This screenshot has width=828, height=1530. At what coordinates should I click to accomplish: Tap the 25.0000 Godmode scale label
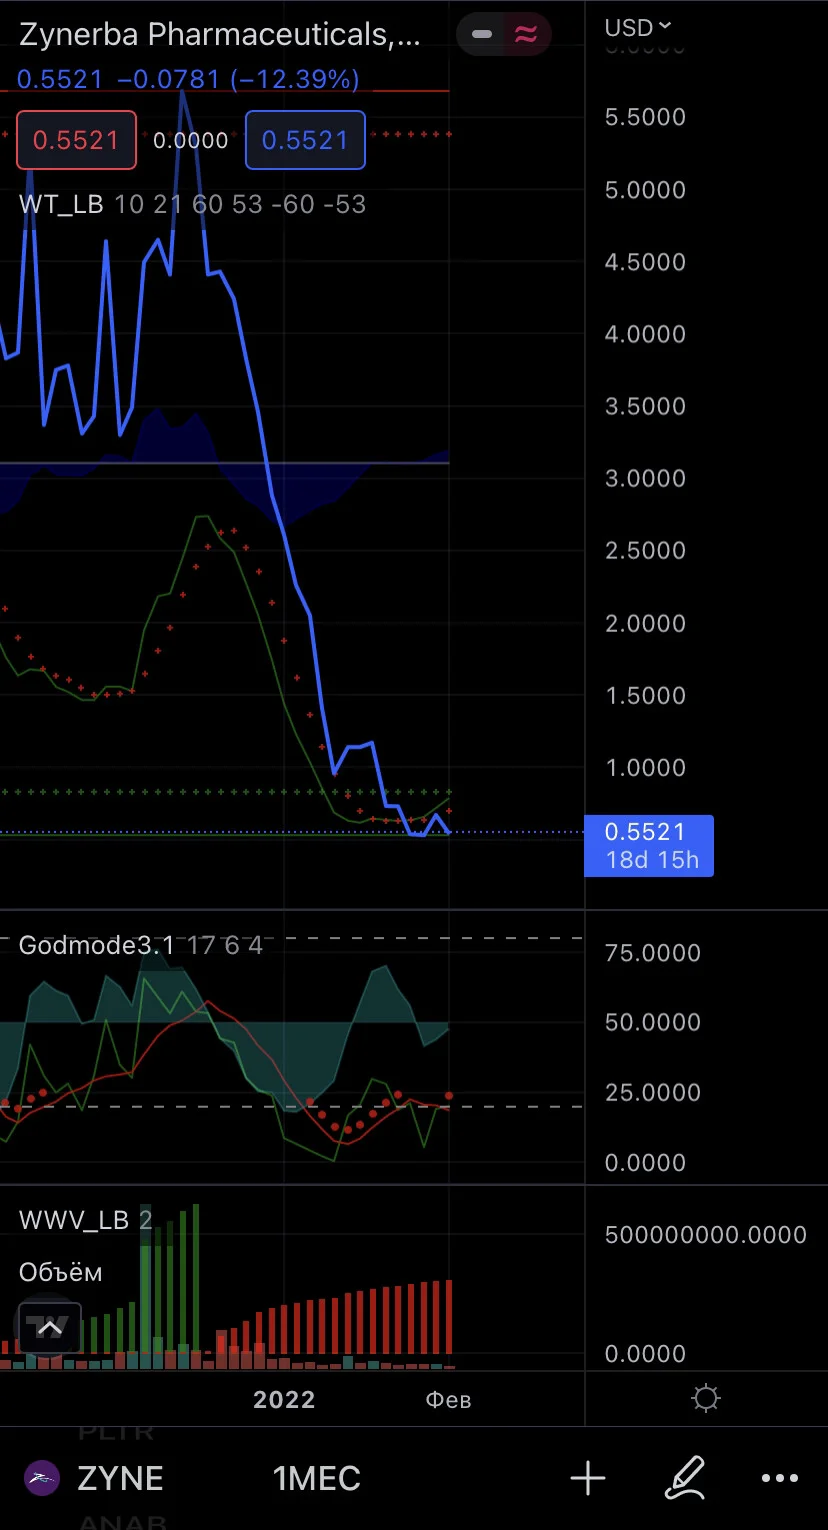(x=652, y=1092)
